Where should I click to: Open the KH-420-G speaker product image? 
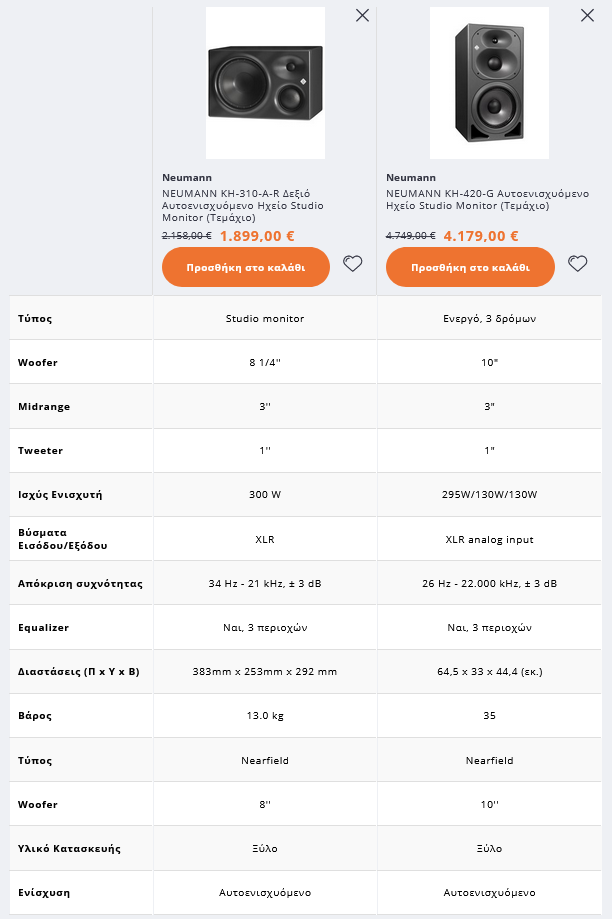point(489,83)
